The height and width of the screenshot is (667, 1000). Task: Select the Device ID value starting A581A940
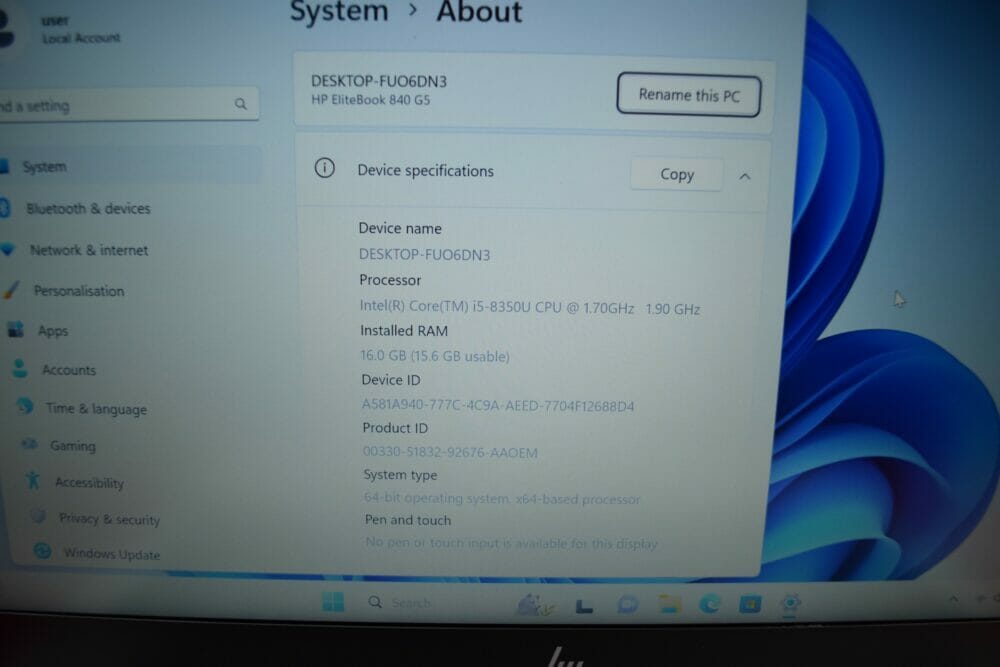point(498,406)
